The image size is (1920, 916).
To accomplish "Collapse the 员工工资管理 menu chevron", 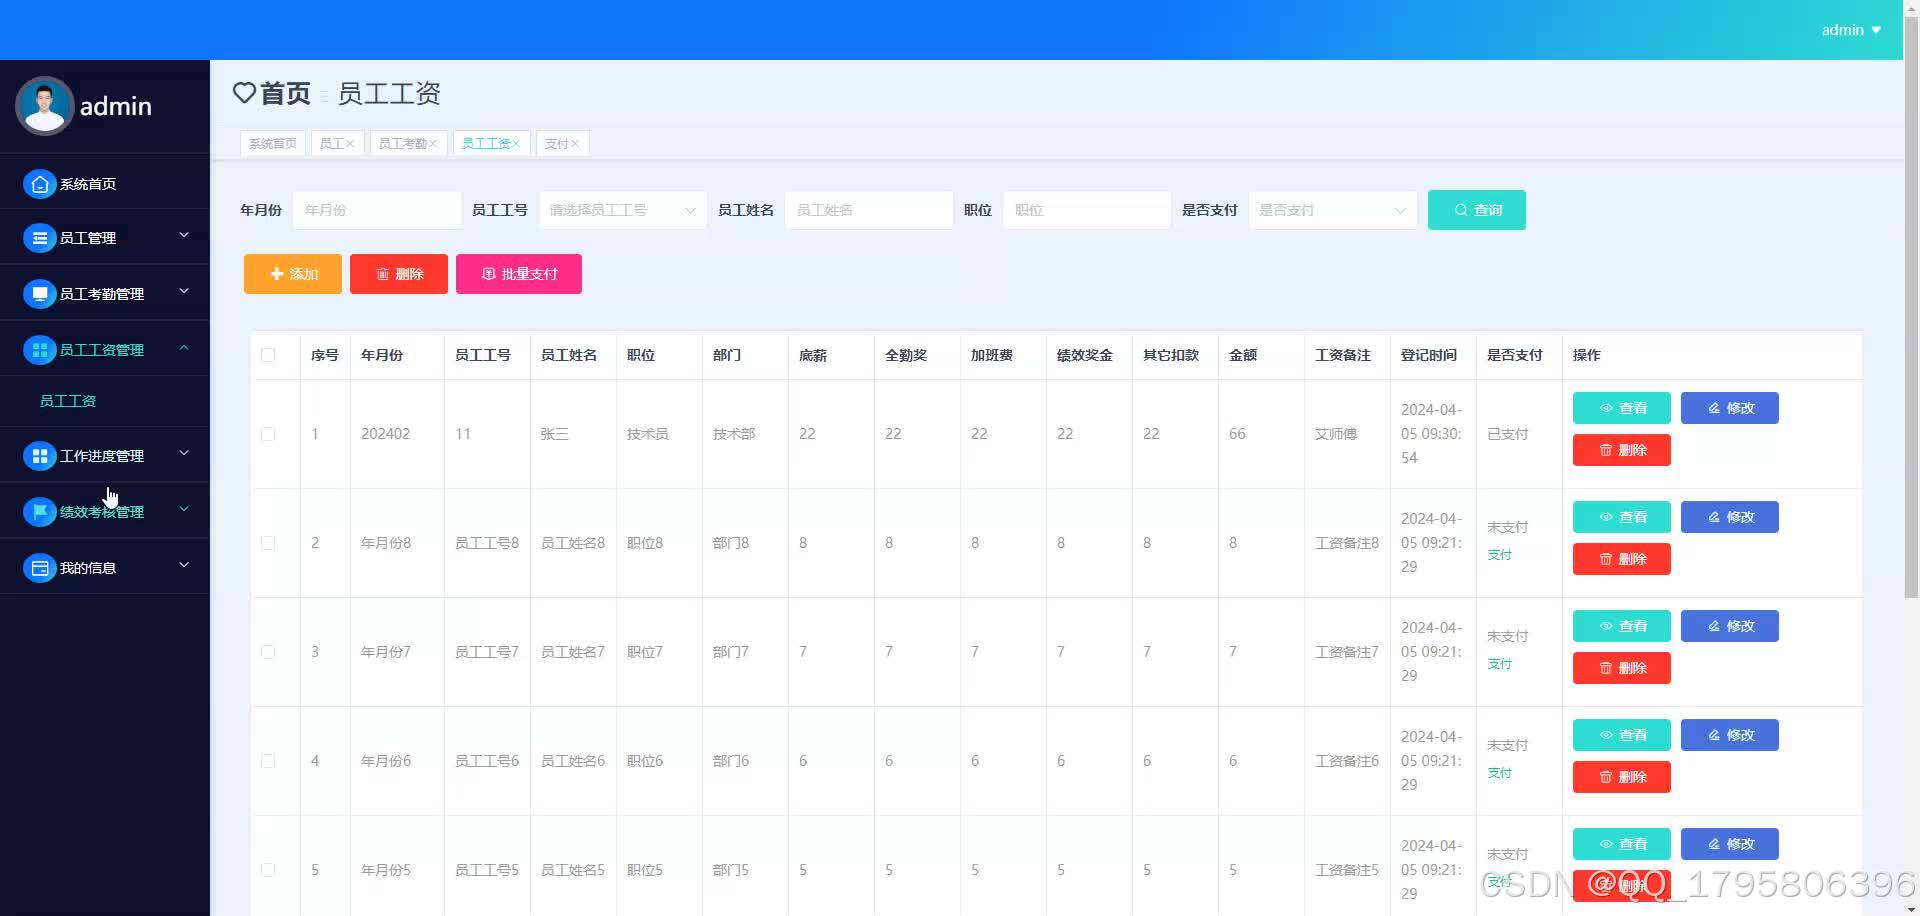I will [x=184, y=347].
